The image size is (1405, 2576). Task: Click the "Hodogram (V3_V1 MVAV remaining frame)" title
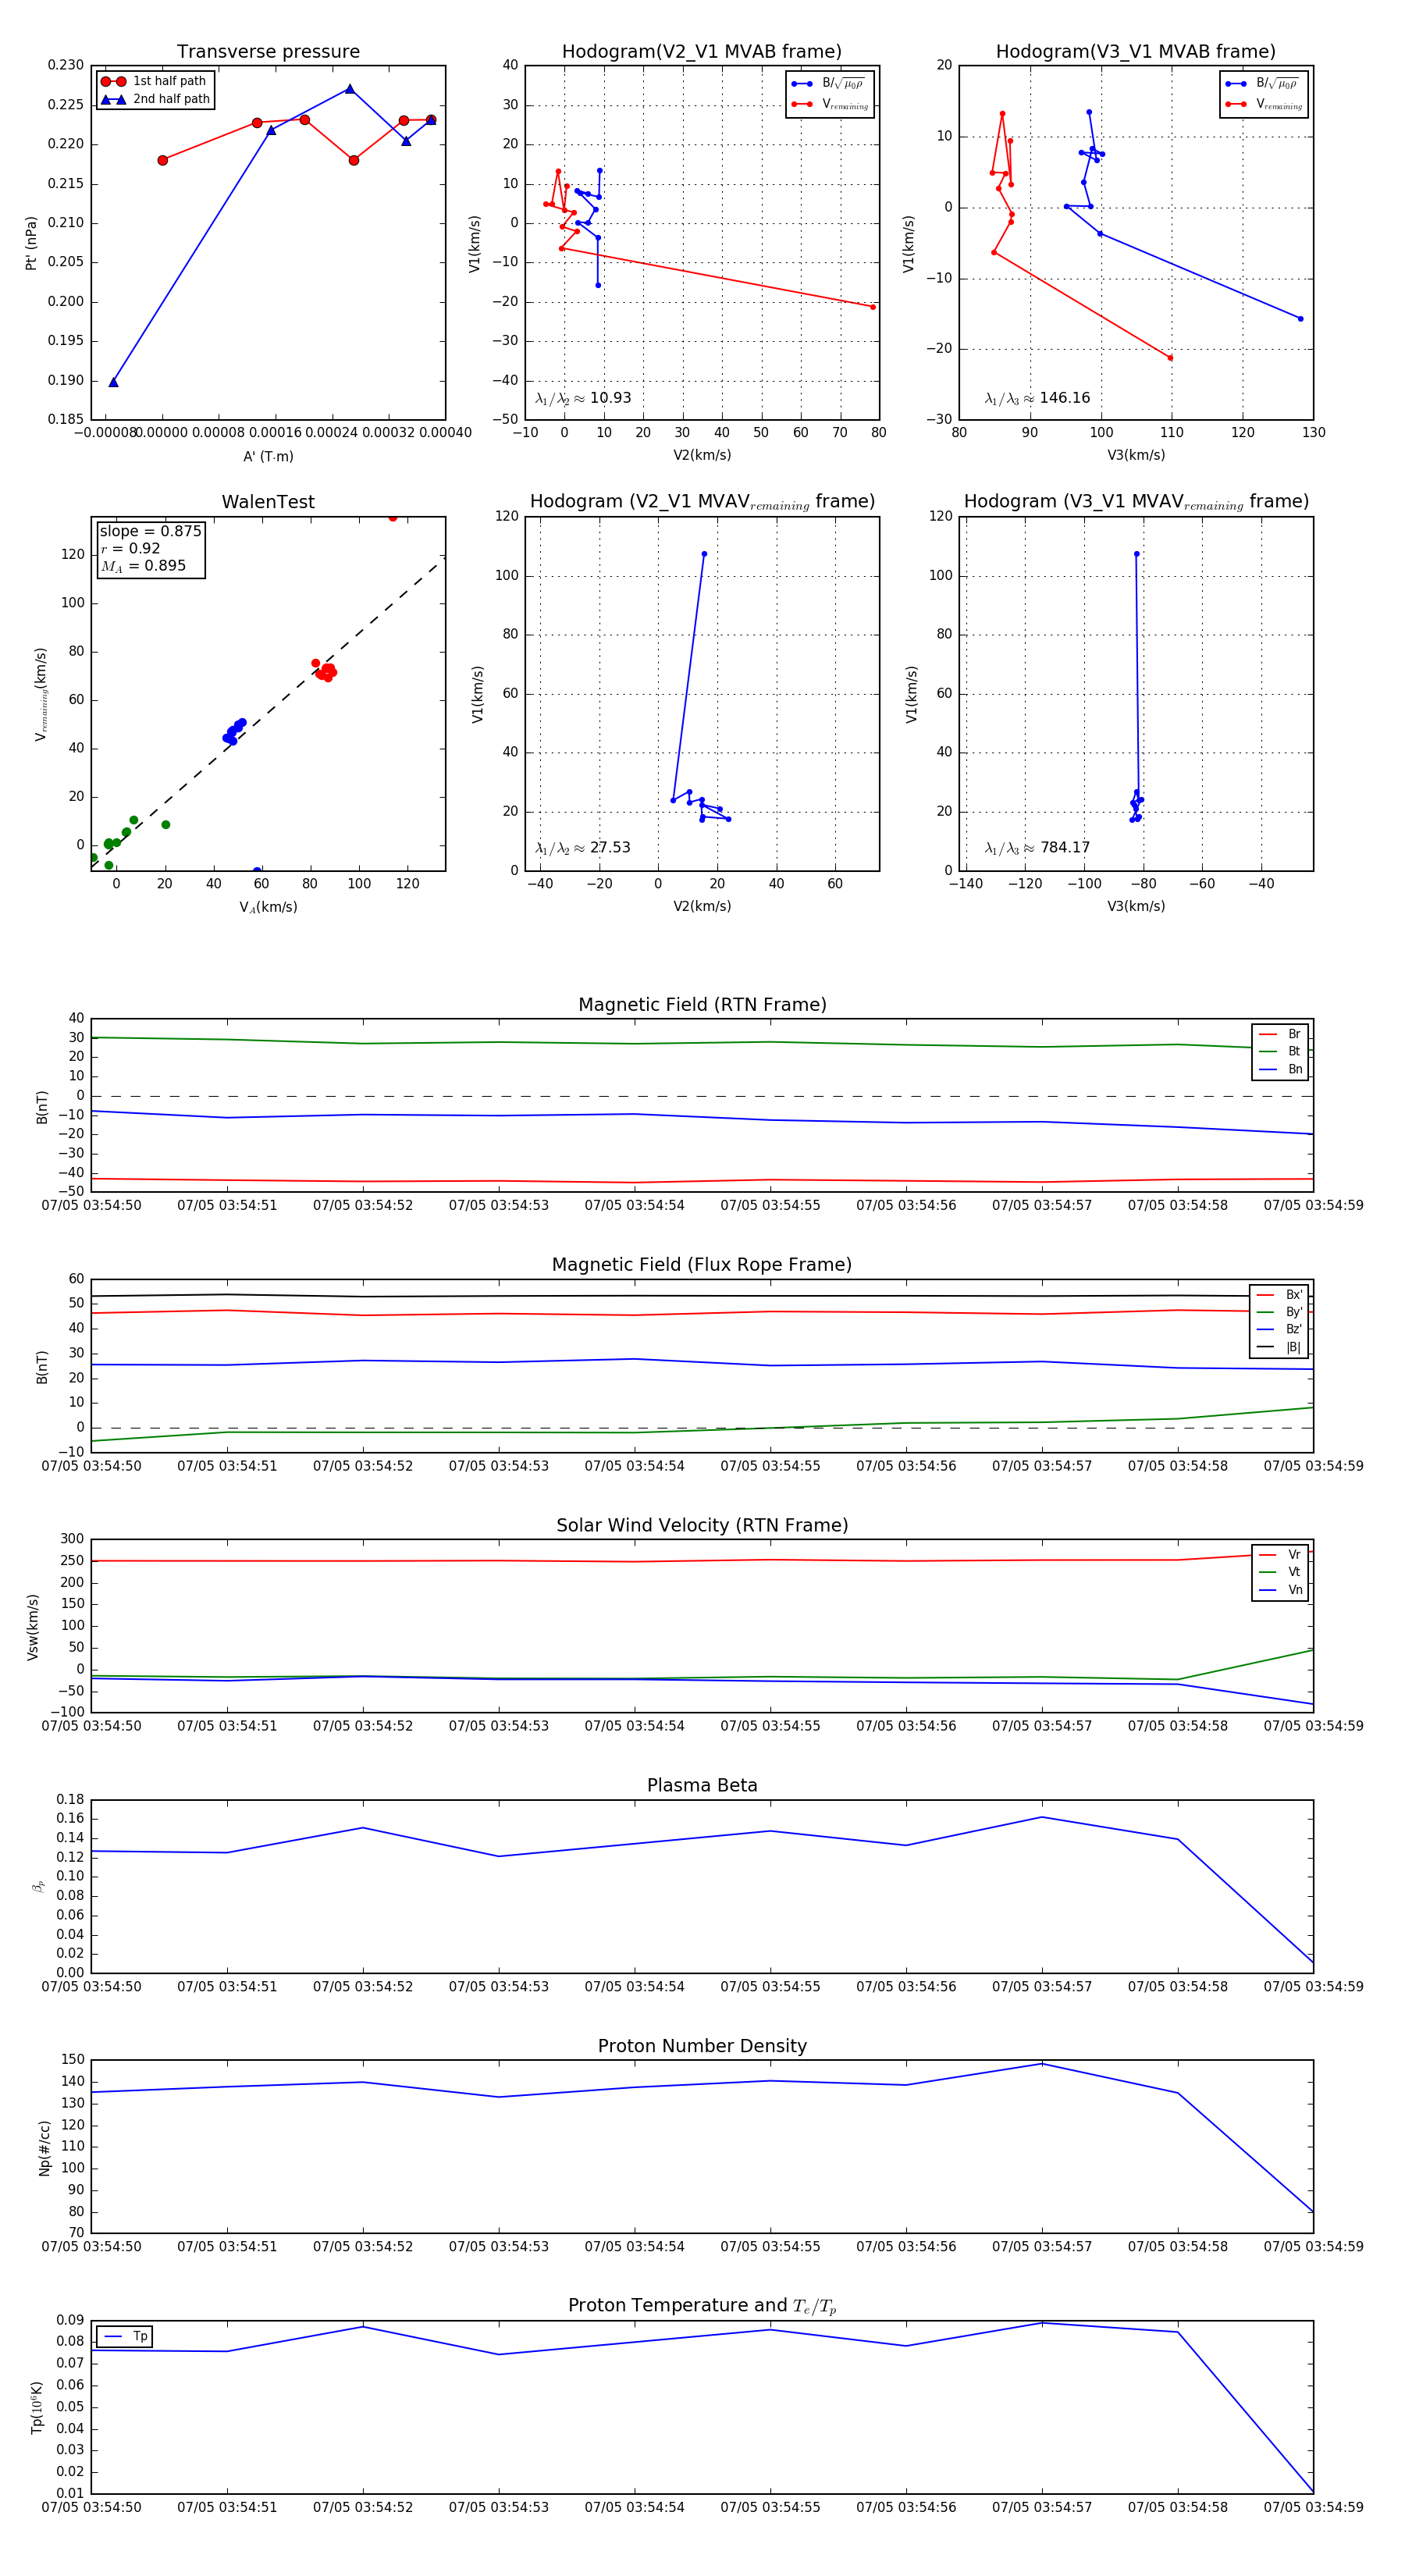point(1136,502)
